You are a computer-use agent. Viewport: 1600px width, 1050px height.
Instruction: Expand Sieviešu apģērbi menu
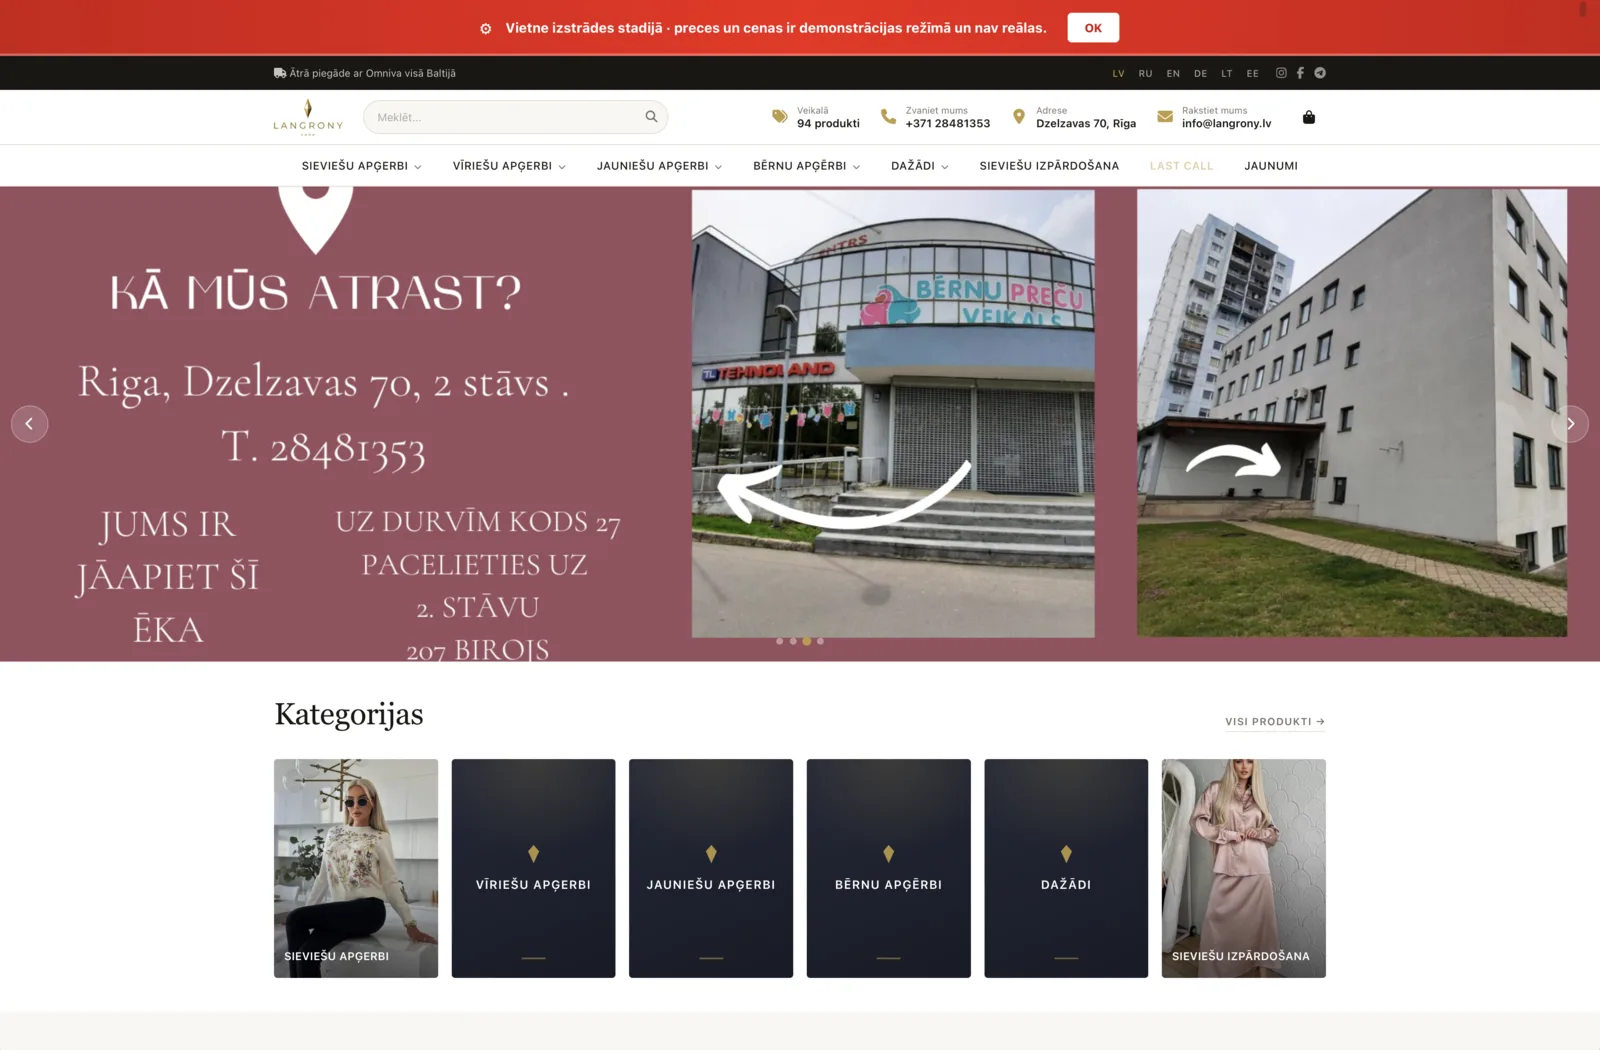click(x=362, y=166)
